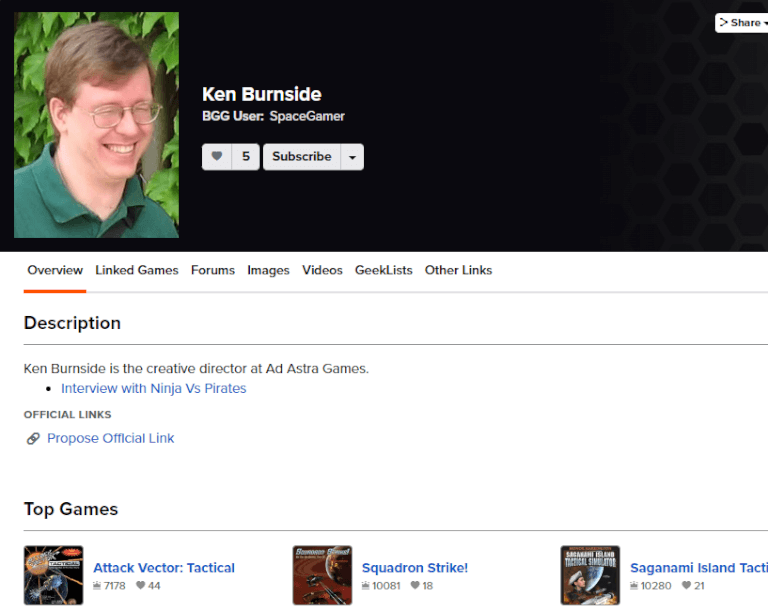Select the Overview tab

click(x=55, y=270)
